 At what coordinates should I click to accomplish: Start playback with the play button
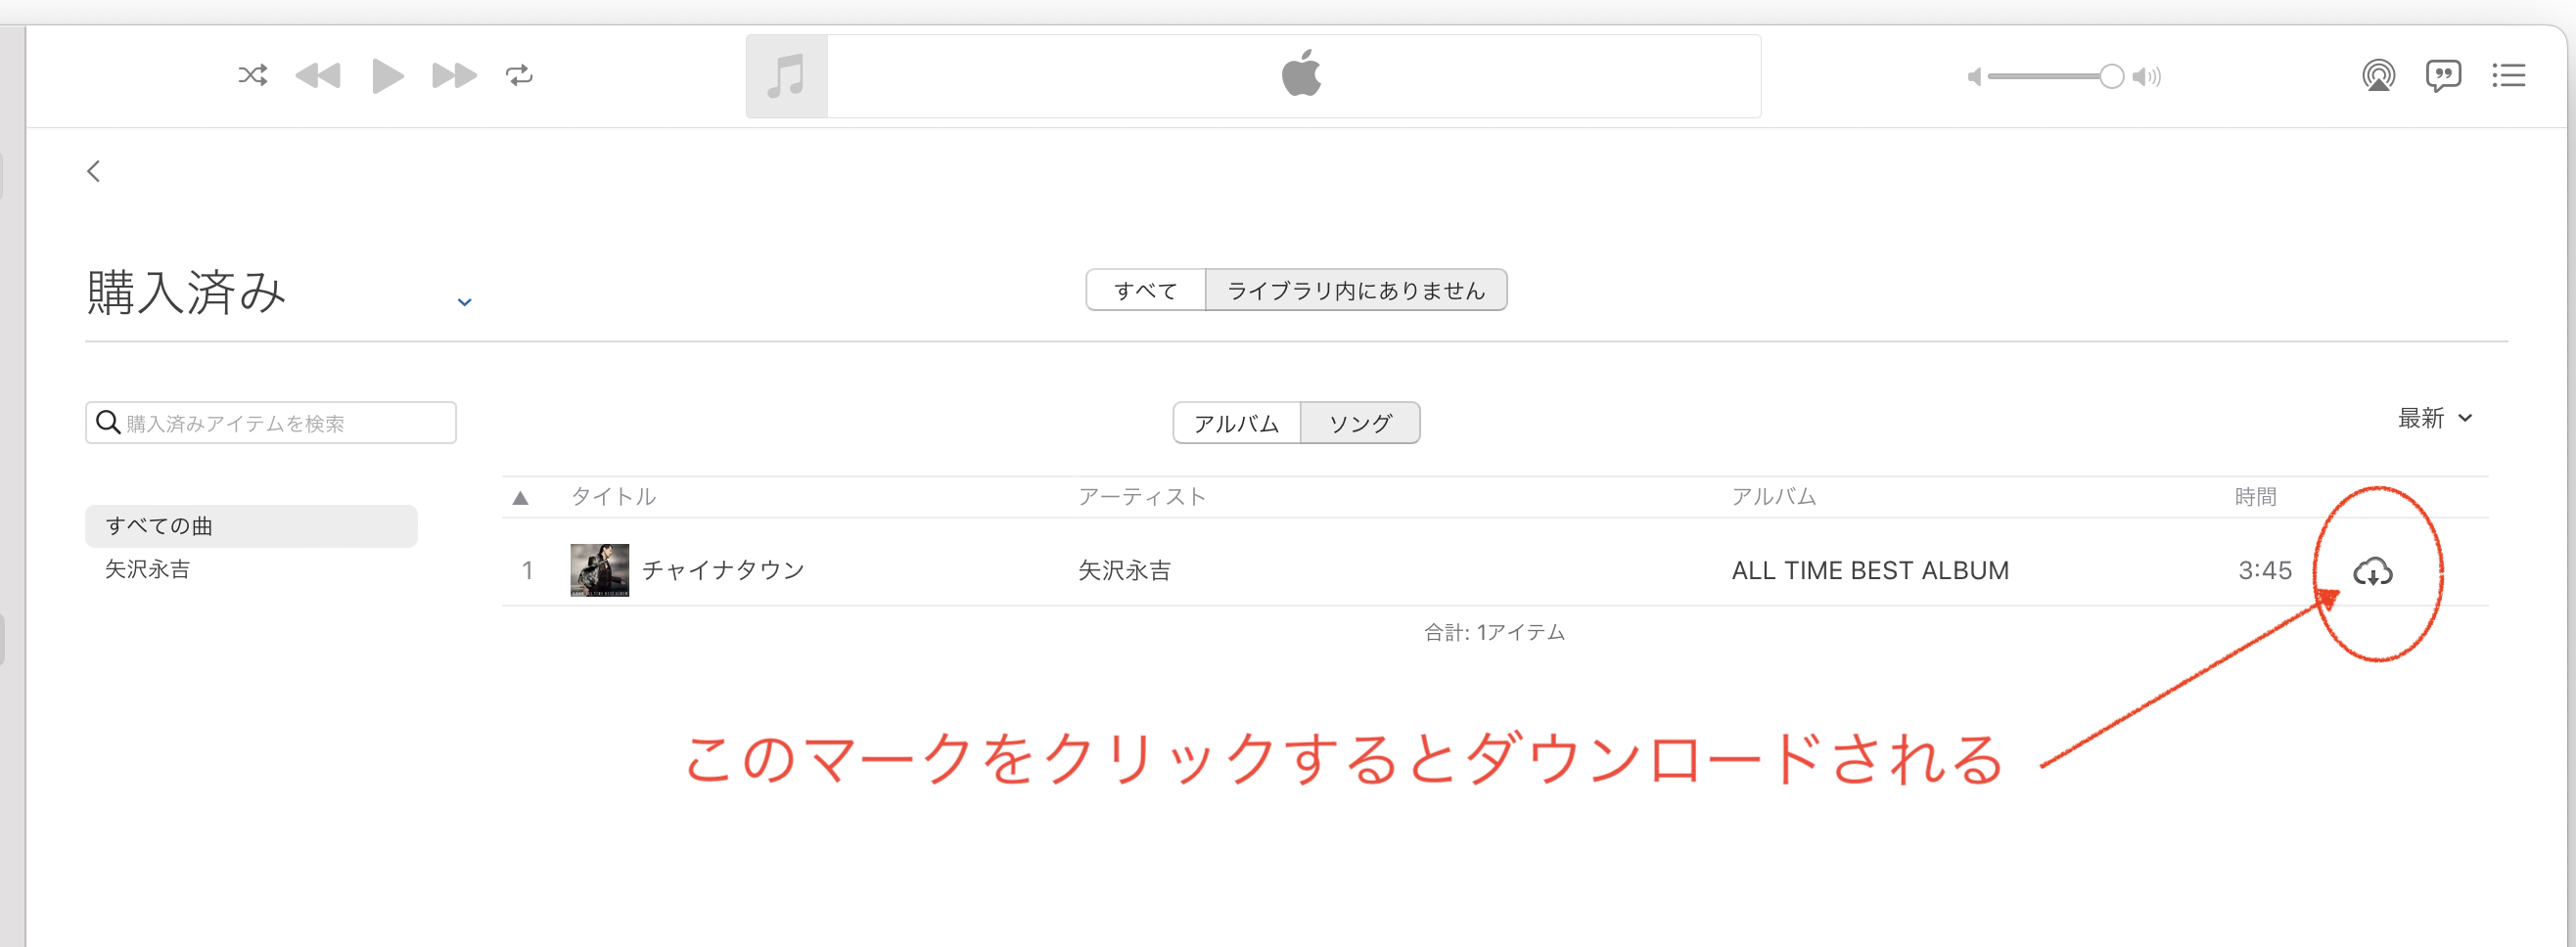387,75
